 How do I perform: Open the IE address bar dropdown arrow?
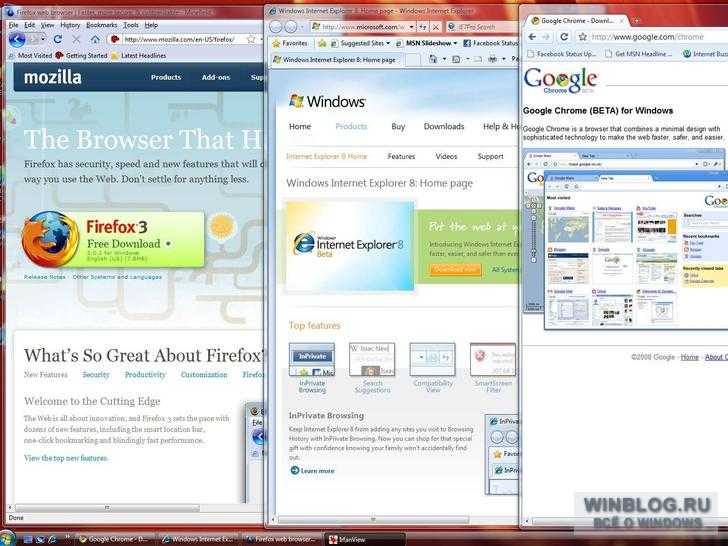pyautogui.click(x=411, y=27)
